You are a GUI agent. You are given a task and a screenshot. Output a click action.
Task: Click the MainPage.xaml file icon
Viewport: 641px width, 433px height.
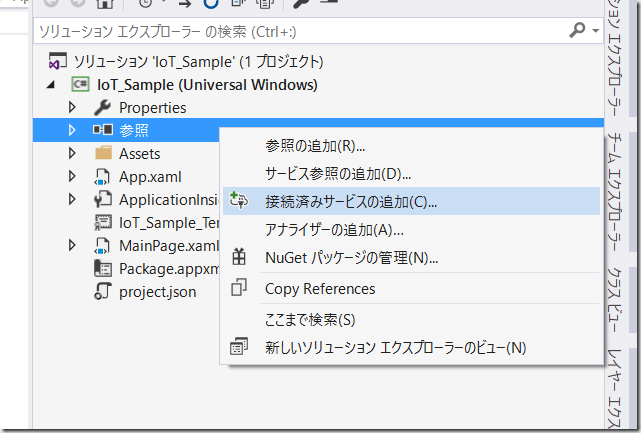[102, 246]
